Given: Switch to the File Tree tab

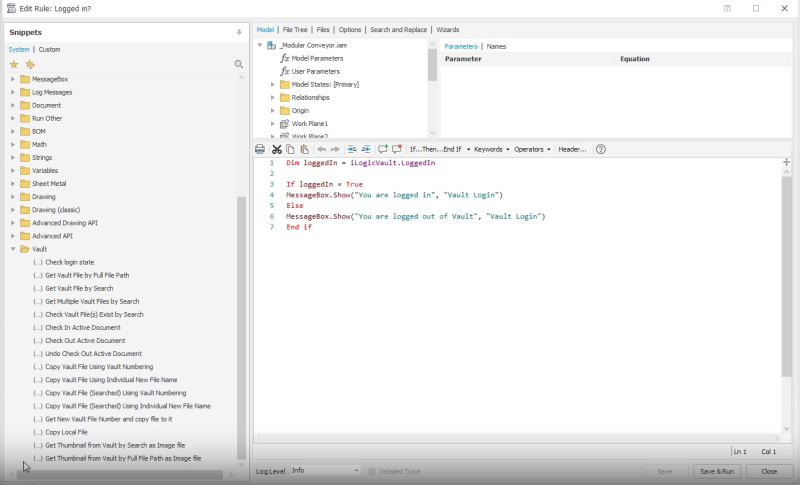Looking at the screenshot, I should [x=295, y=30].
